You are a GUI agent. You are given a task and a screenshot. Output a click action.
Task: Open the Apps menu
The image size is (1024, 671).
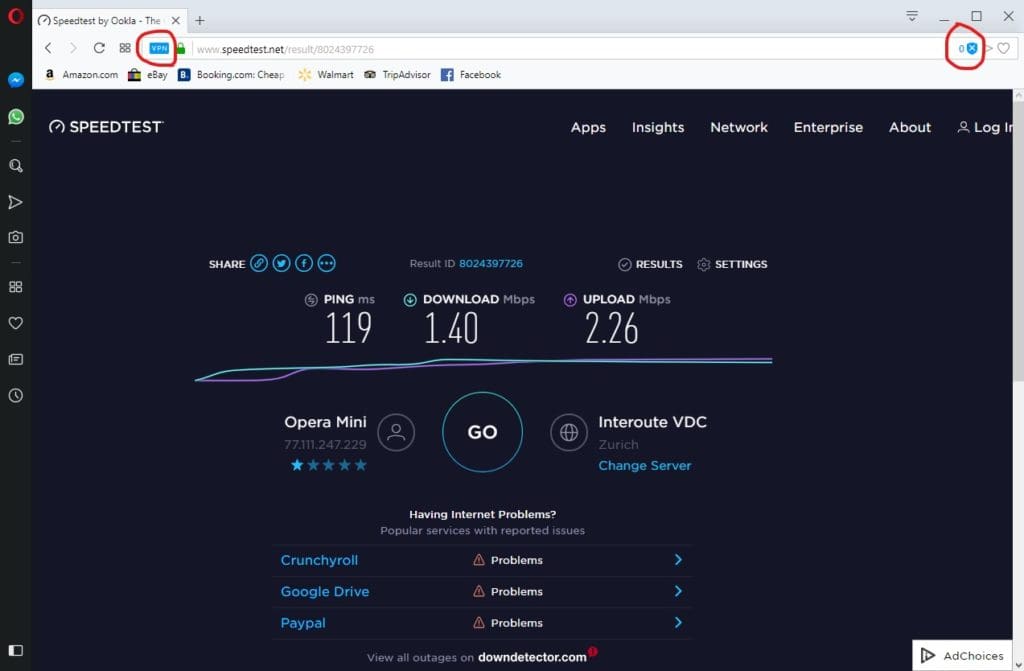[588, 127]
